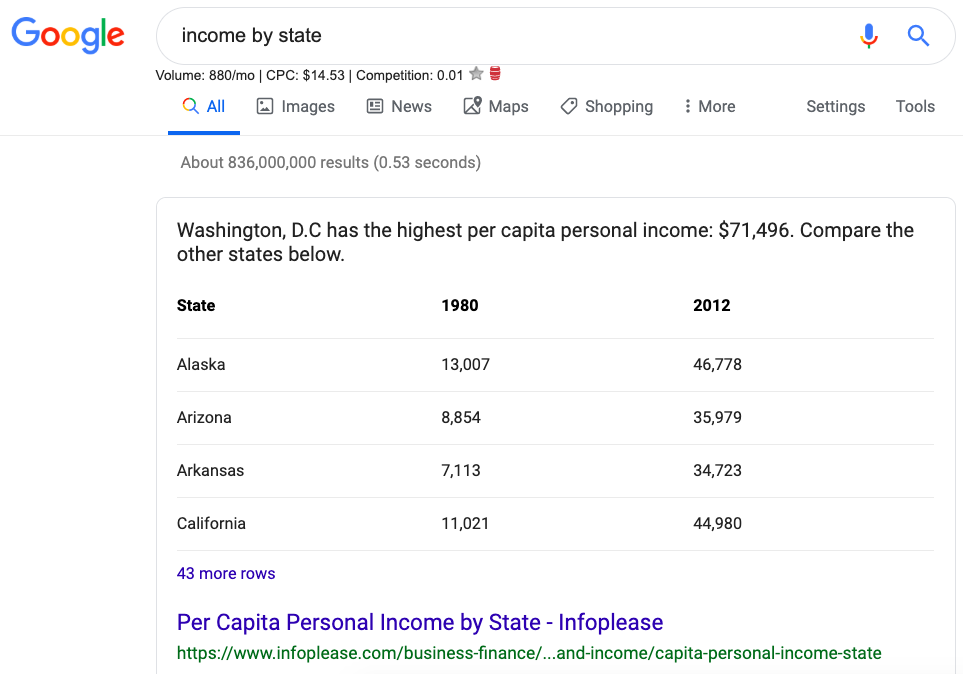The width and height of the screenshot is (963, 674).
Task: Switch to the All results tab
Action: (204, 106)
